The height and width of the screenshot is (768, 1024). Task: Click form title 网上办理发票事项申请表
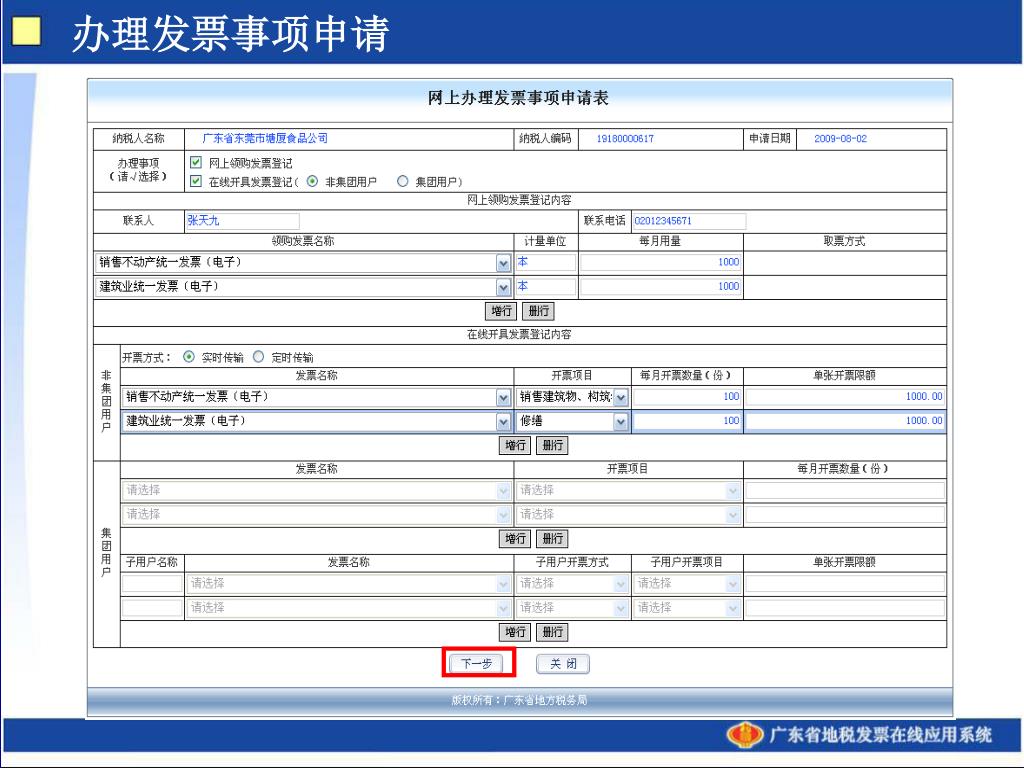(519, 98)
